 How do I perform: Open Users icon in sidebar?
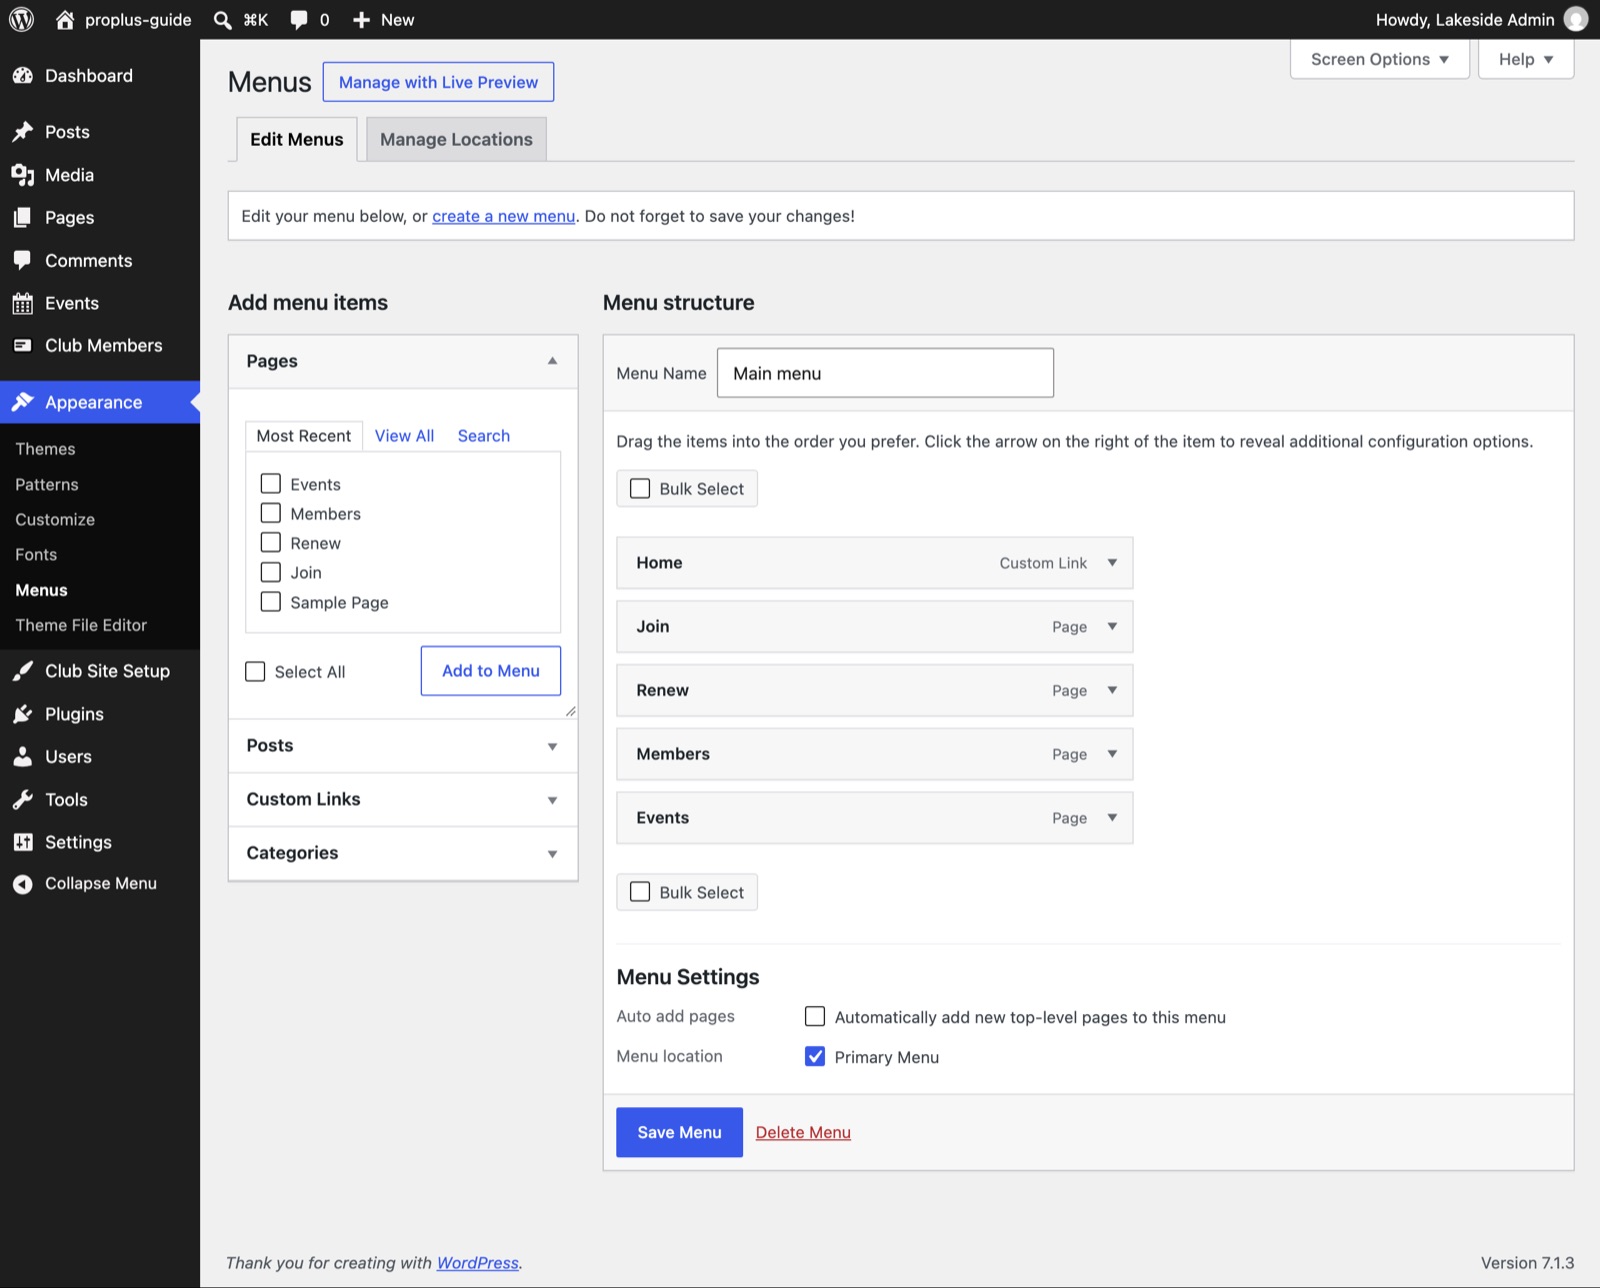click(23, 757)
